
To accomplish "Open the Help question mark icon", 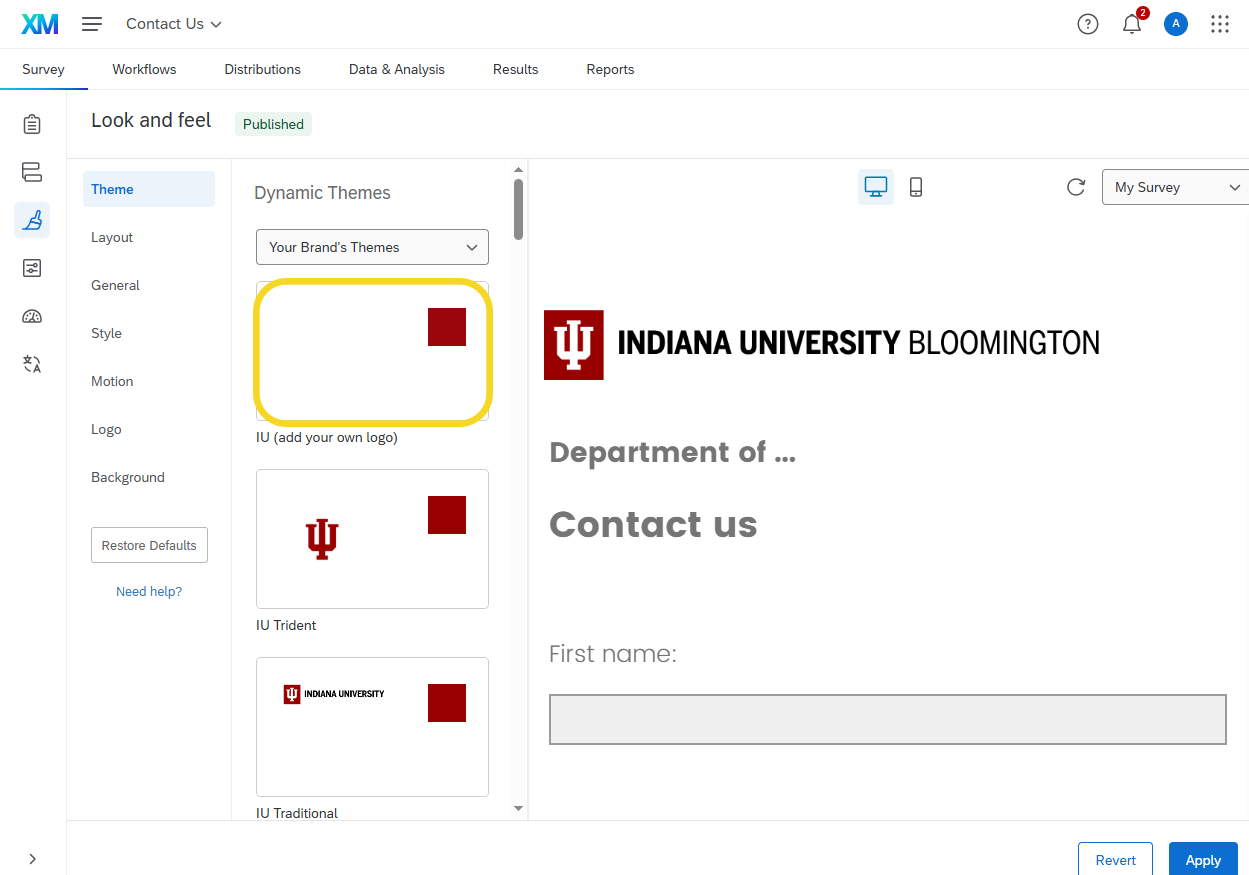I will (1088, 24).
